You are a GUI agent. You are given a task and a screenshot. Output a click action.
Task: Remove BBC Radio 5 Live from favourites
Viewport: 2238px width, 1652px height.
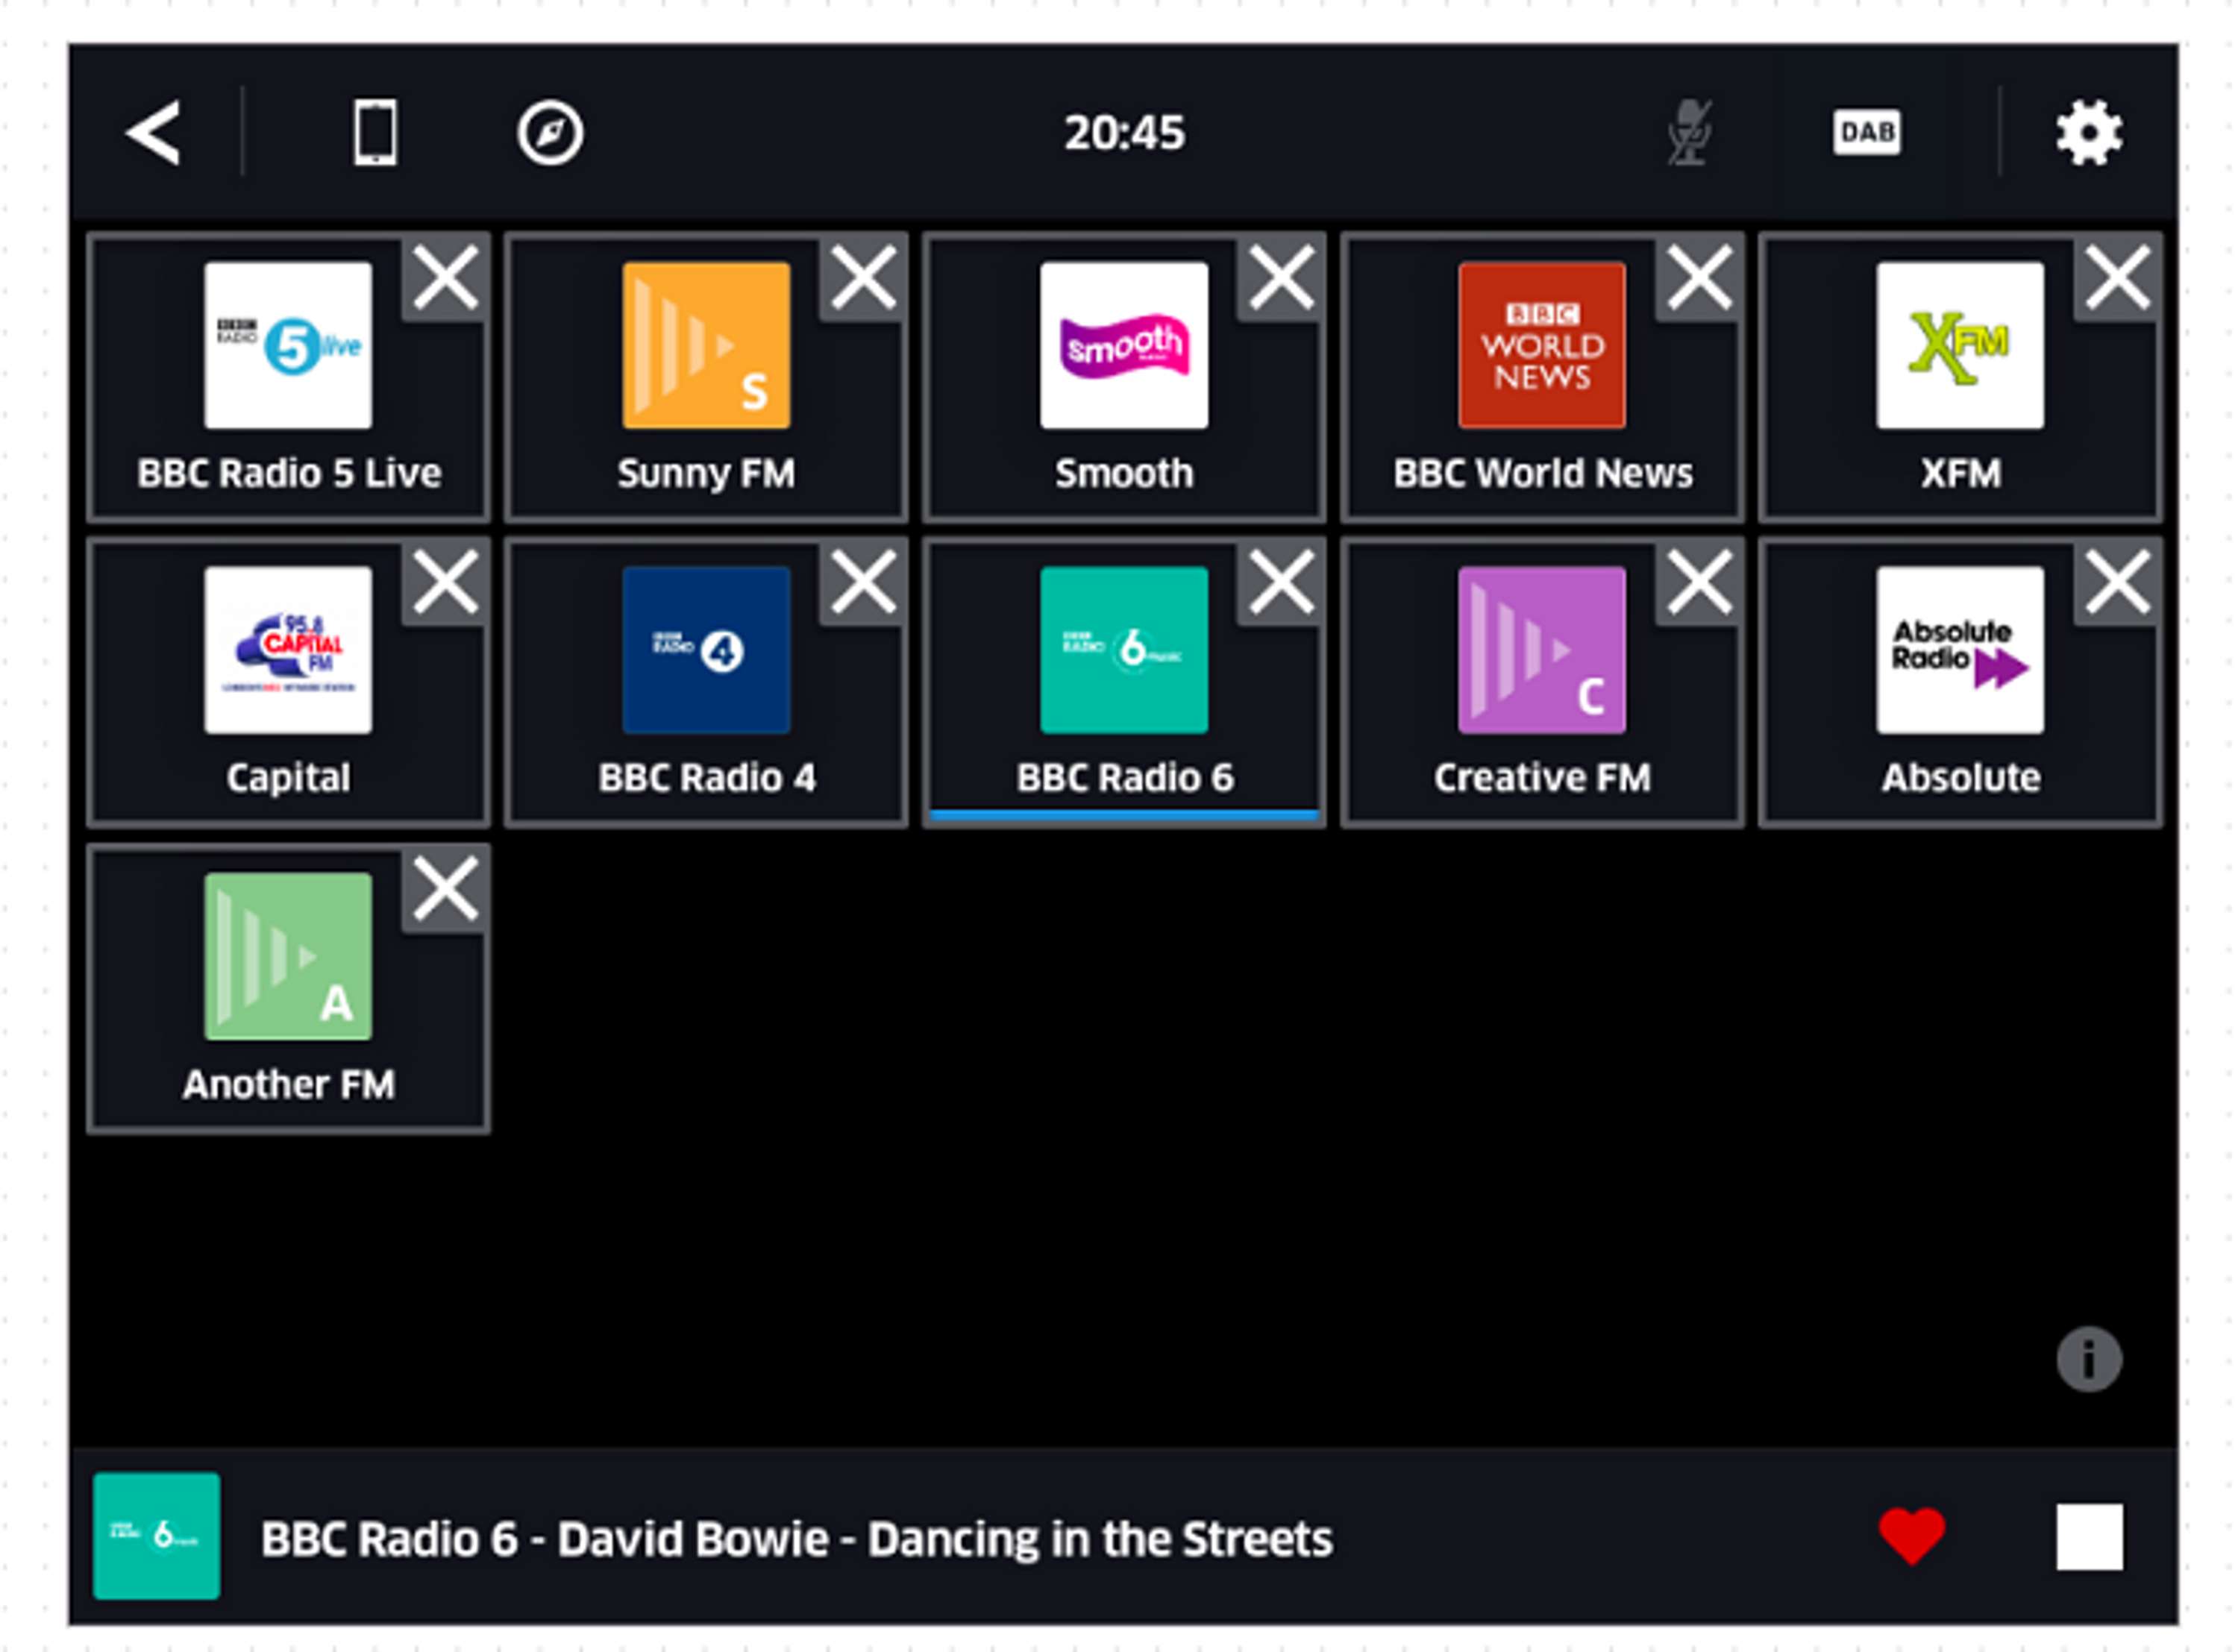click(446, 278)
